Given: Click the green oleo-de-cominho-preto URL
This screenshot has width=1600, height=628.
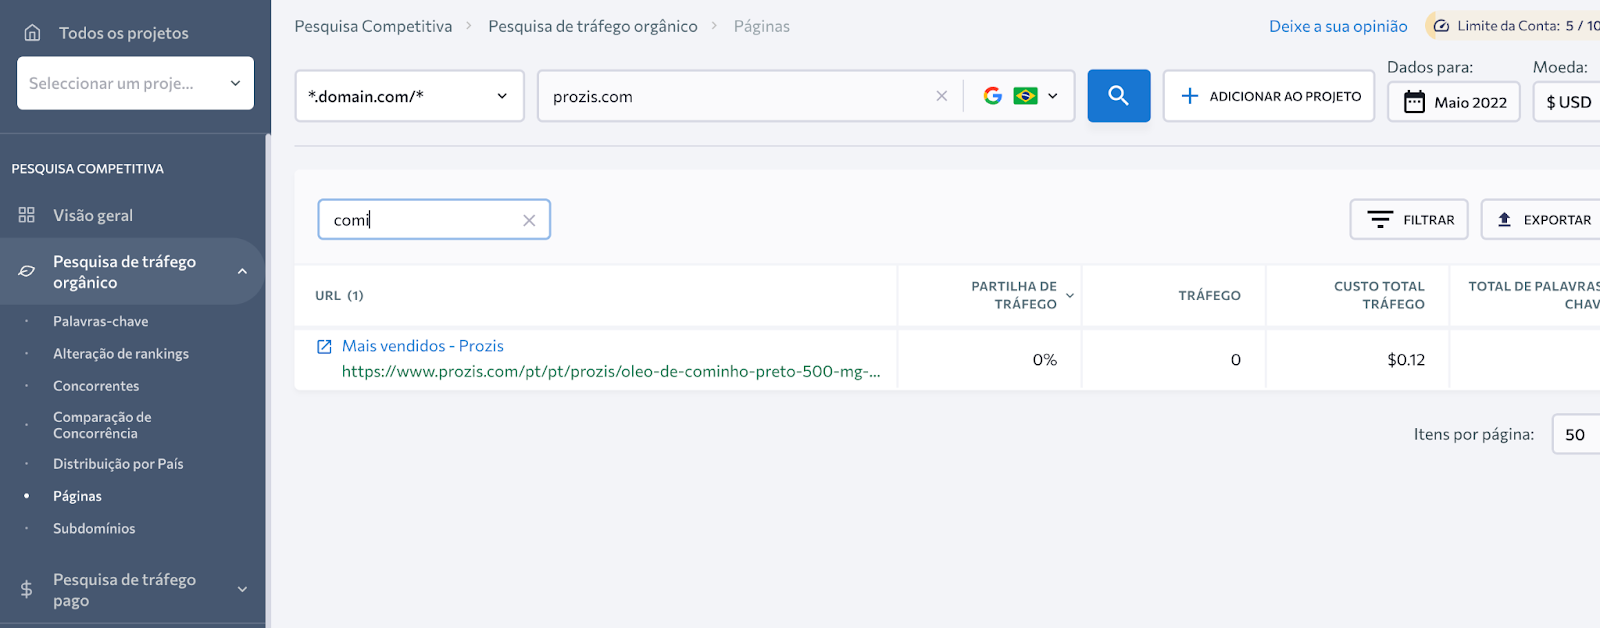Looking at the screenshot, I should [x=611, y=371].
